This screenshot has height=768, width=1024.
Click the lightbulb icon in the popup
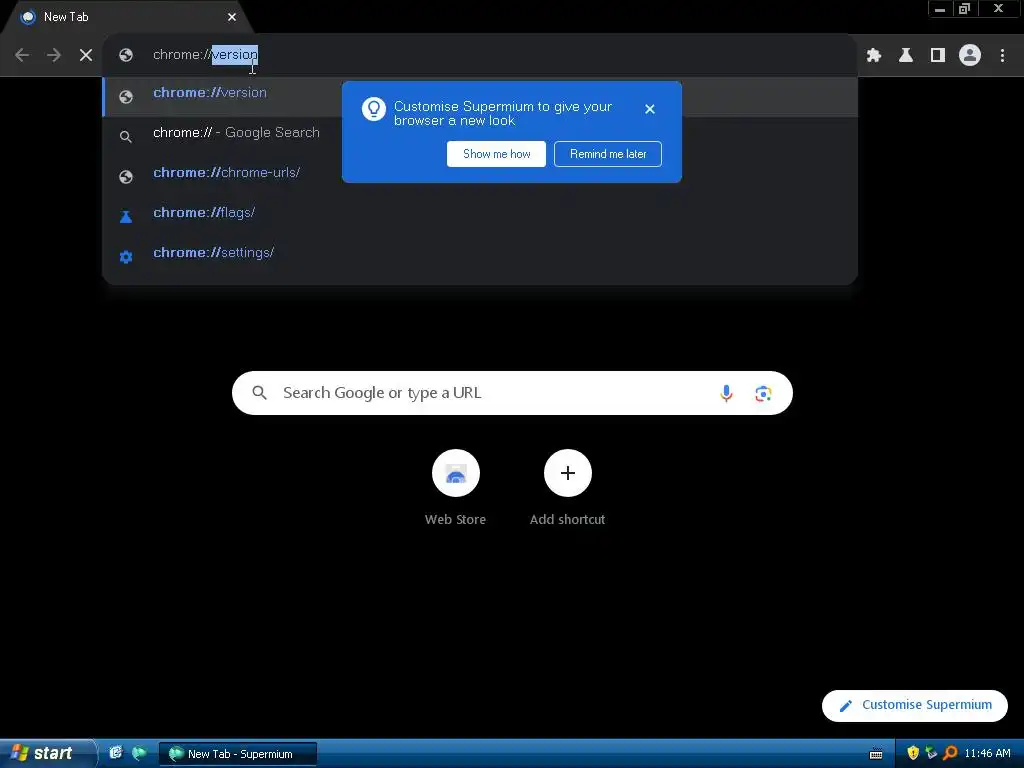[374, 109]
